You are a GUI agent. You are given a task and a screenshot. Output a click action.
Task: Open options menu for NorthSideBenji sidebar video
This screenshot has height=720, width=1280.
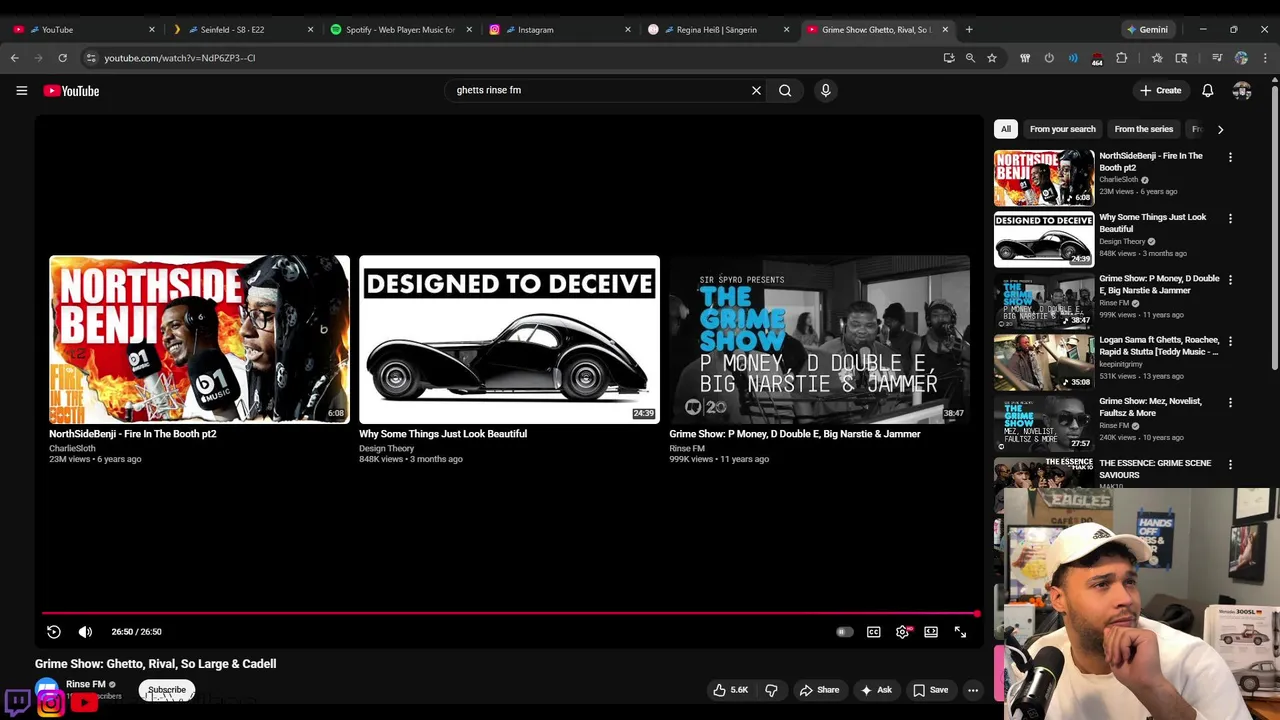click(1230, 157)
